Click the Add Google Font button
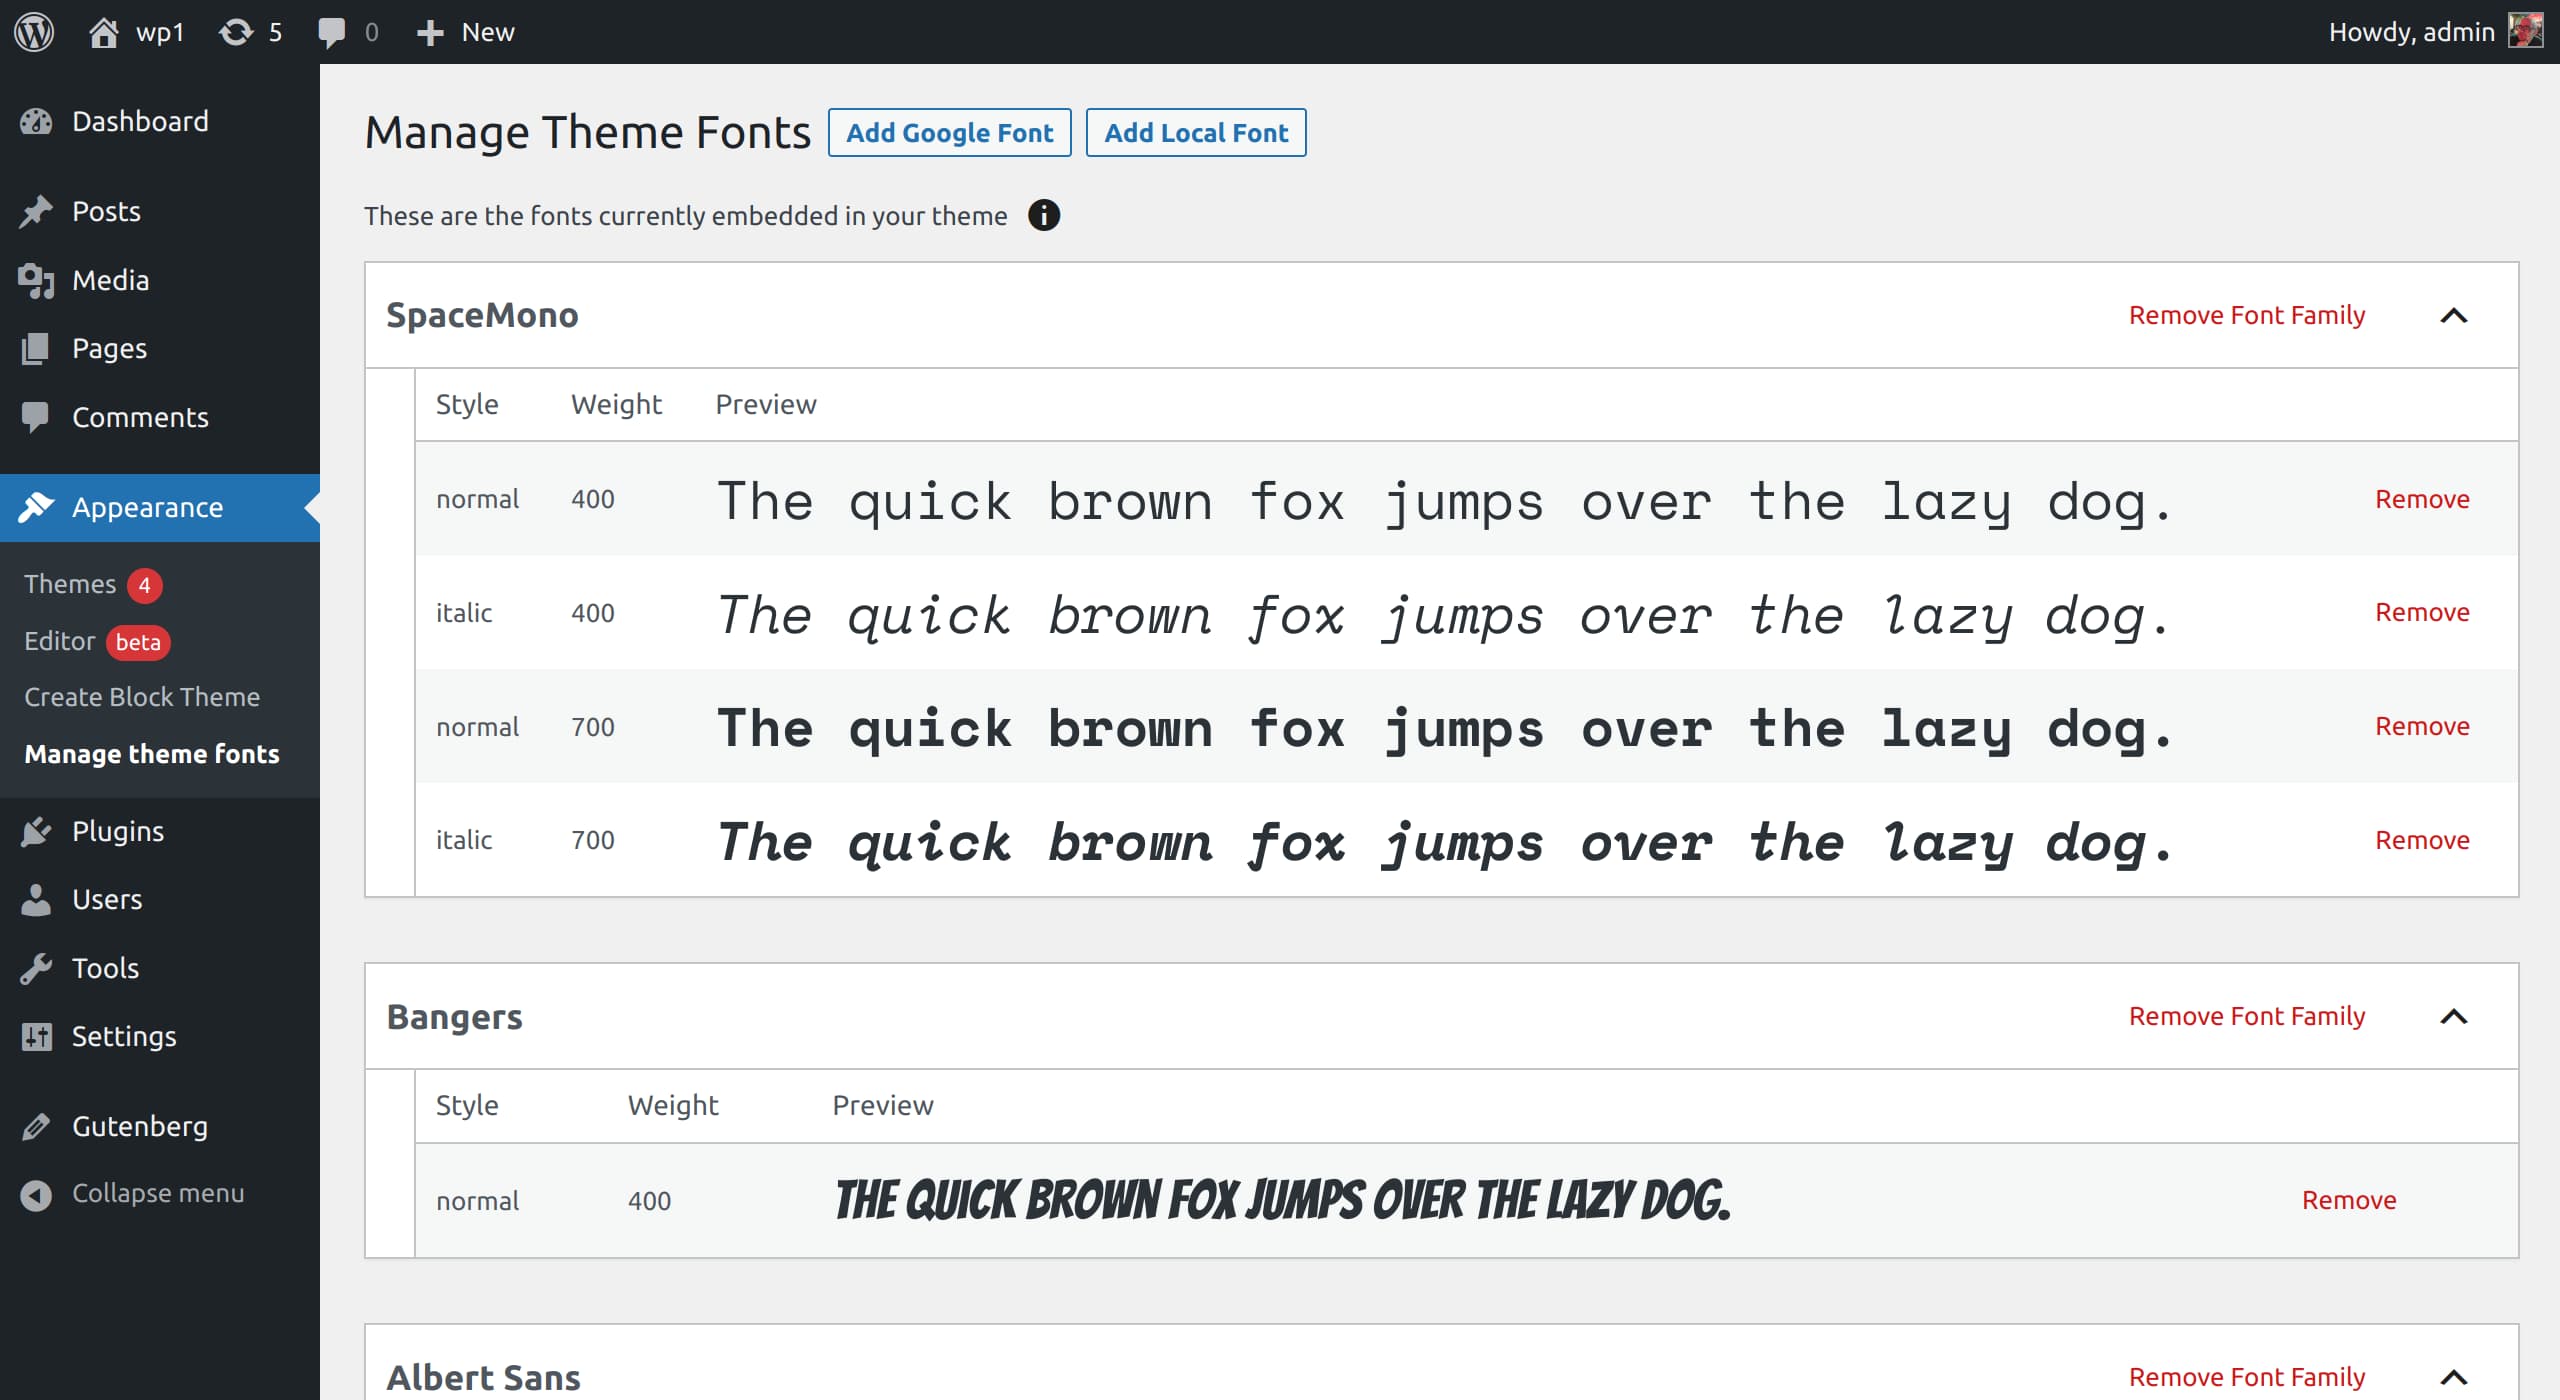Image resolution: width=2560 pixels, height=1400 pixels. coord(949,133)
